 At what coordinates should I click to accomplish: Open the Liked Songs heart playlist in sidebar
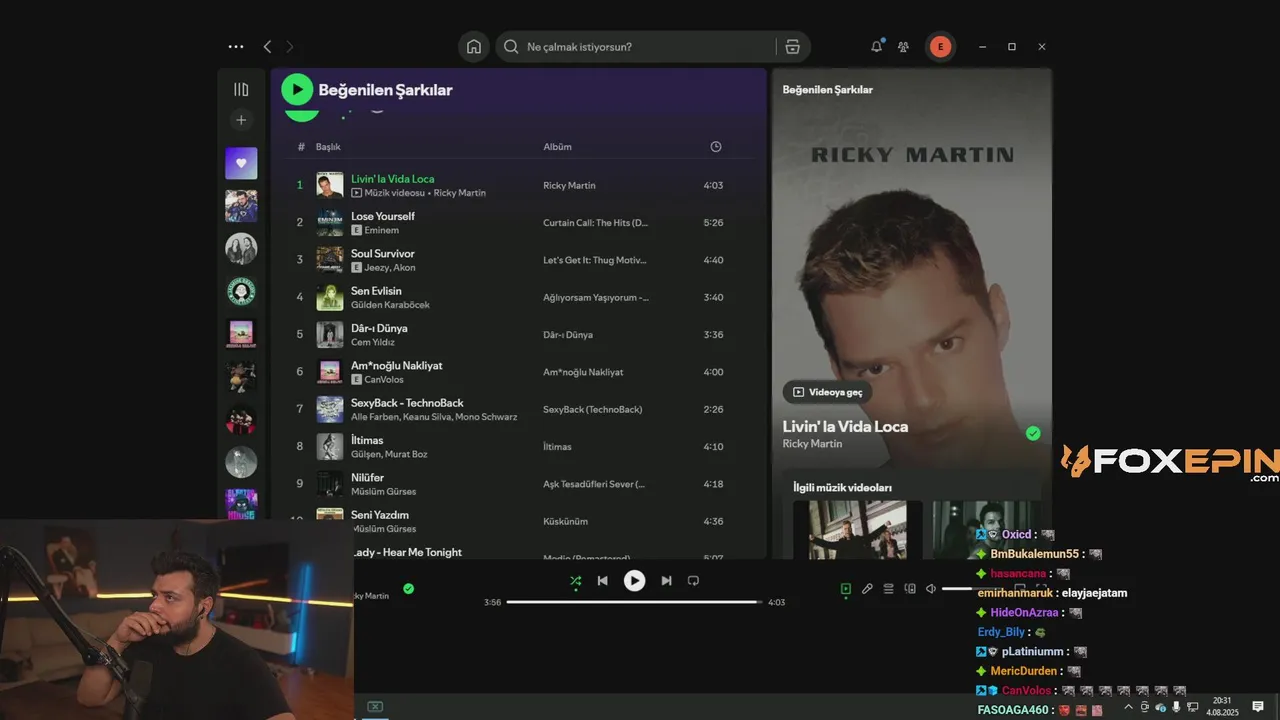click(241, 163)
